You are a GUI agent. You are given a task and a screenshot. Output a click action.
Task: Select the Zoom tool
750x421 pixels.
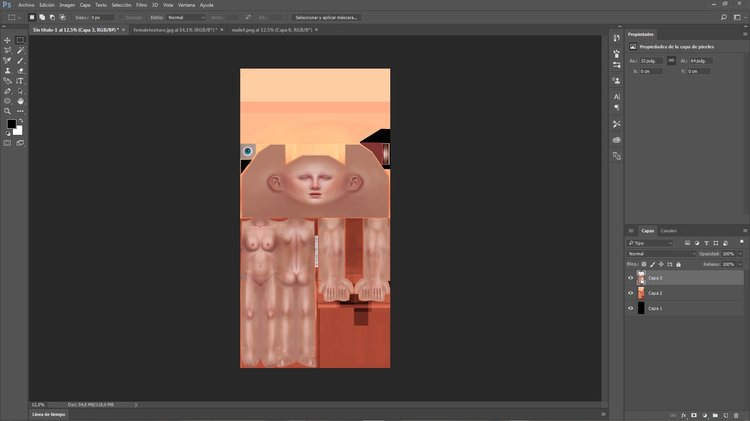[7, 111]
